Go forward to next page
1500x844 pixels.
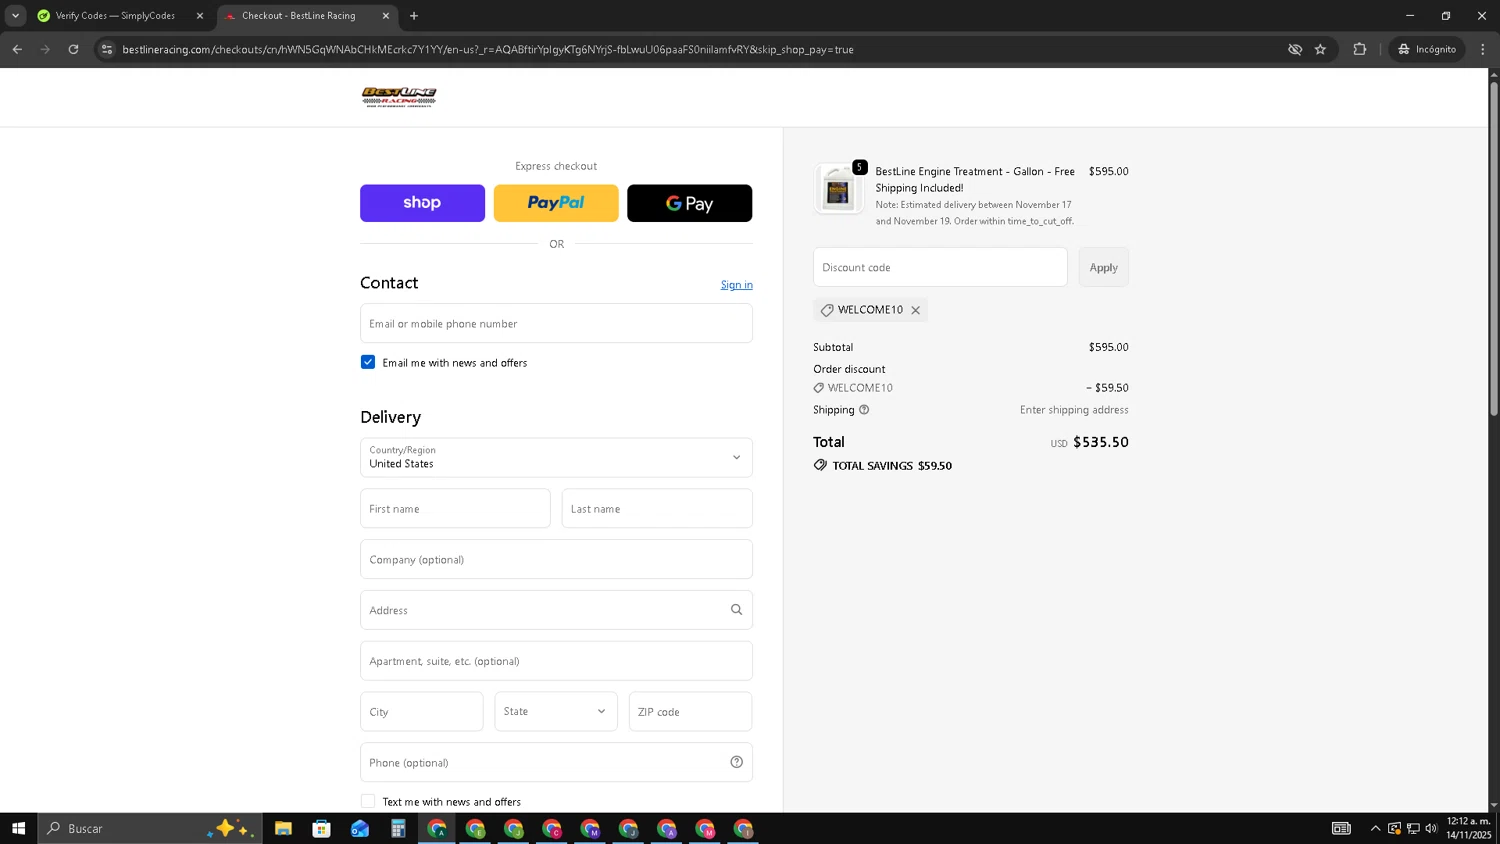[45, 49]
